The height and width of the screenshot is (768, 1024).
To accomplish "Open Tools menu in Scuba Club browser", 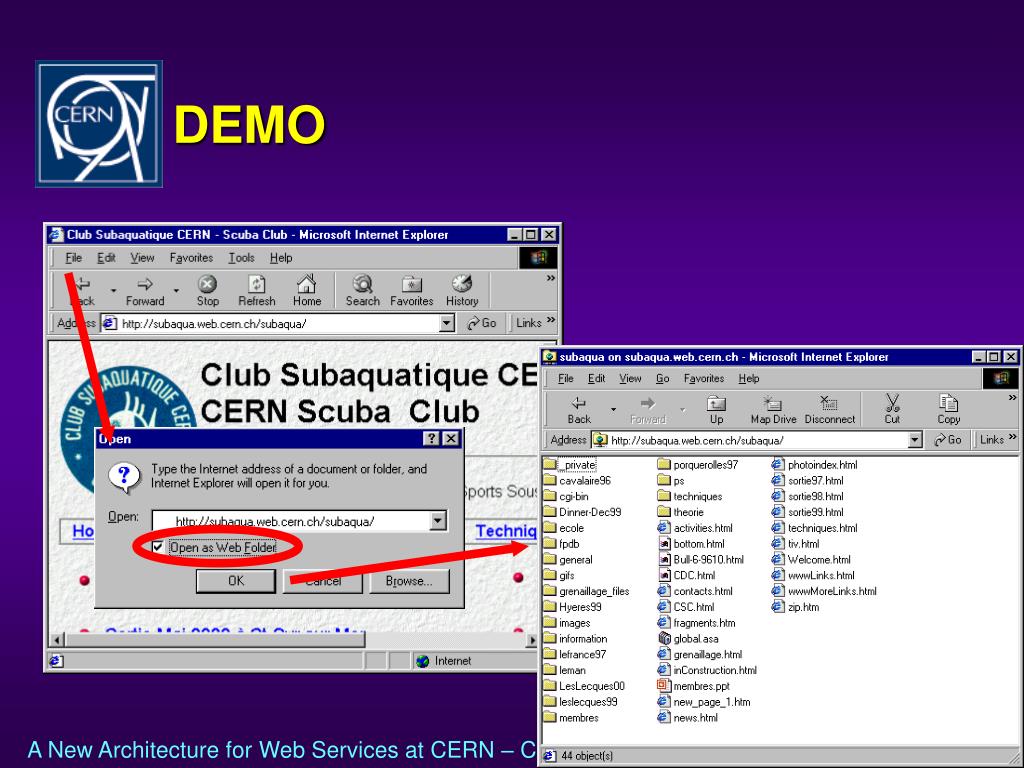I will point(241,258).
